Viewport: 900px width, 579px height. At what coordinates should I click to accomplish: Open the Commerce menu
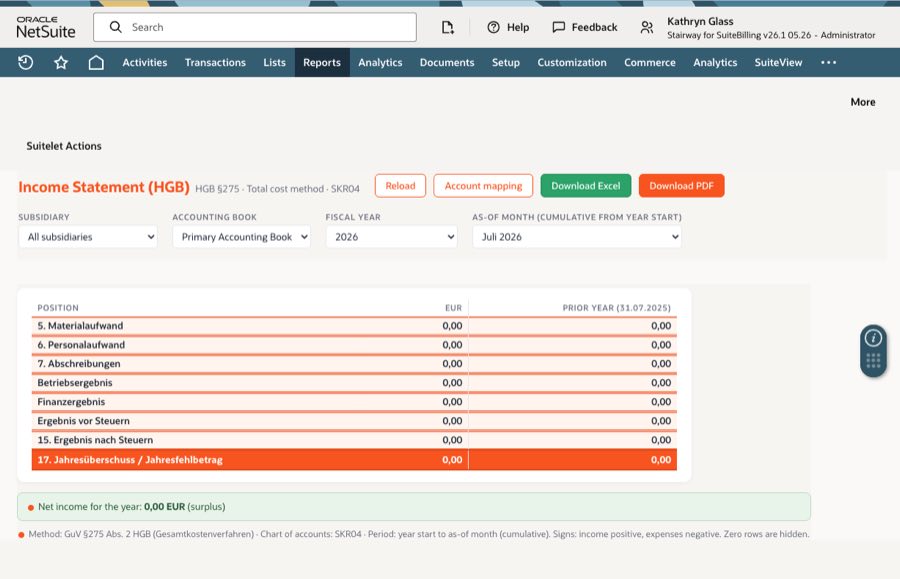click(x=650, y=63)
